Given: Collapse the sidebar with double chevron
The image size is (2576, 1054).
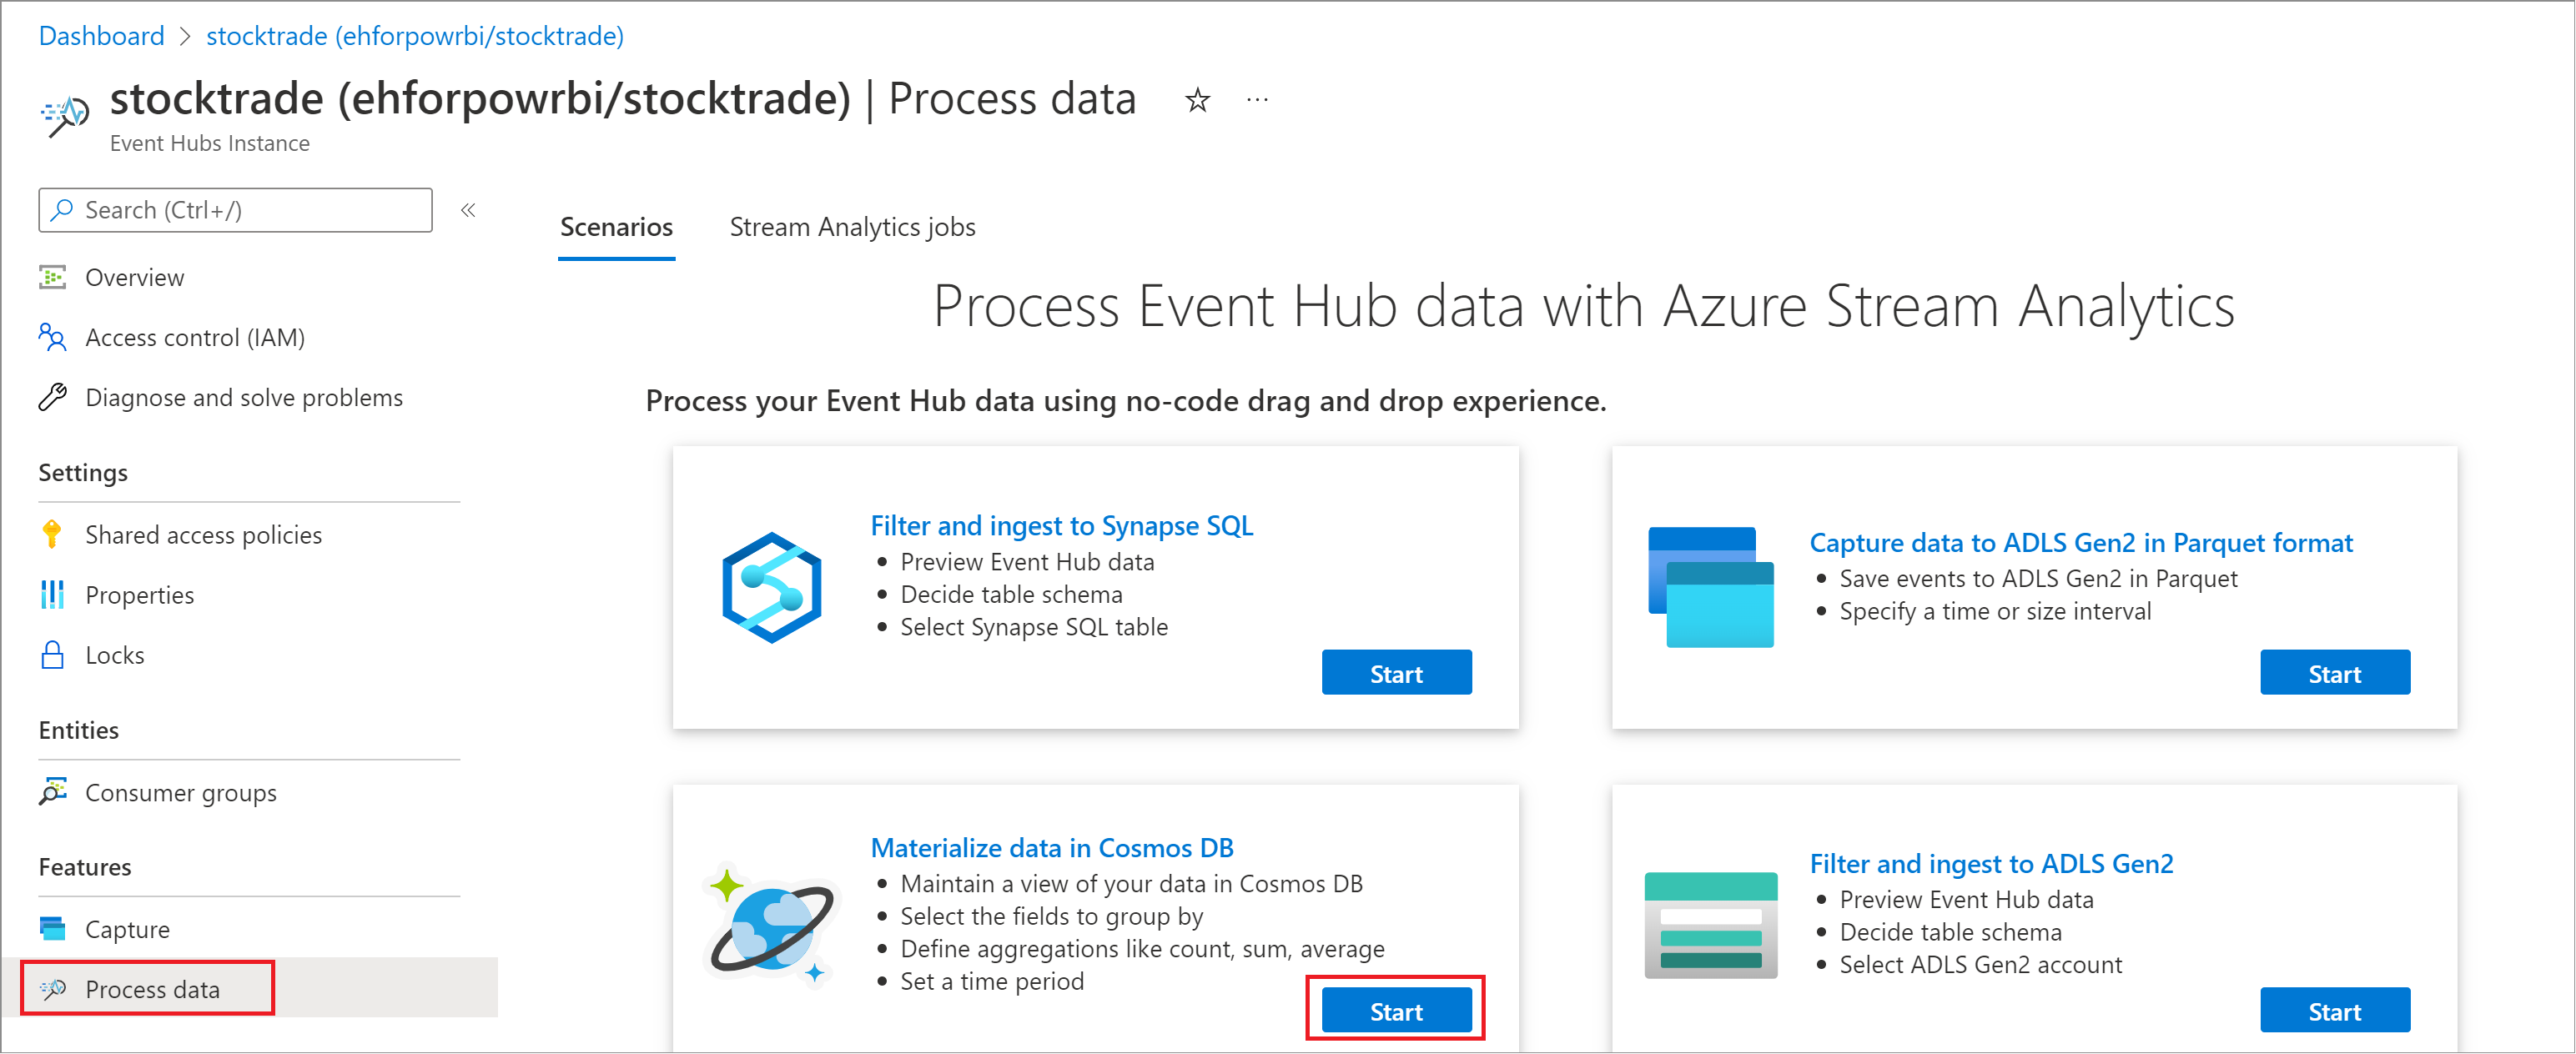Looking at the screenshot, I should (x=468, y=210).
